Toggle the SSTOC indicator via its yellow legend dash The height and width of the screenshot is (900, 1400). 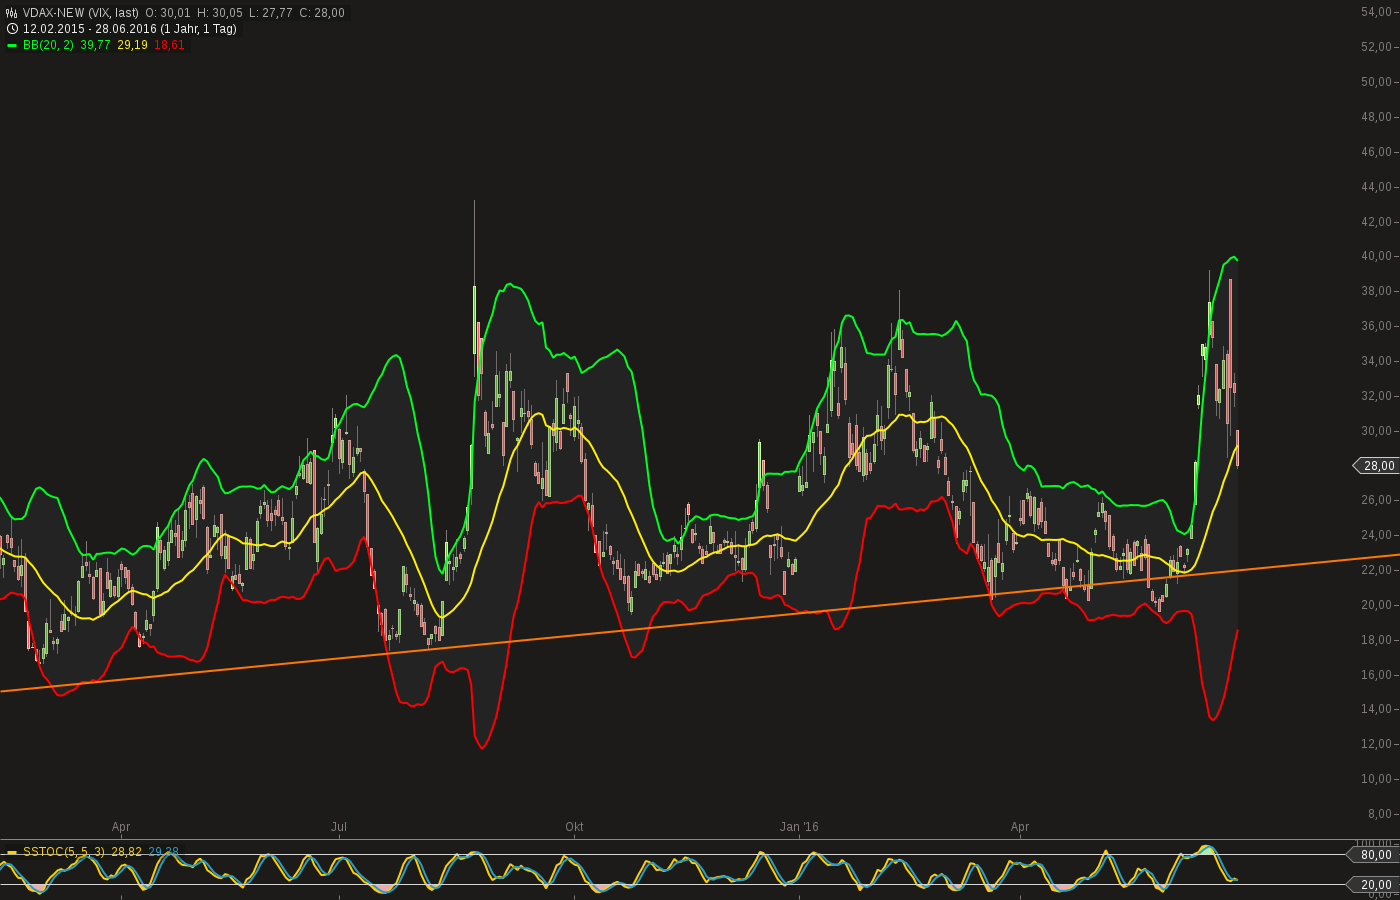pos(14,851)
